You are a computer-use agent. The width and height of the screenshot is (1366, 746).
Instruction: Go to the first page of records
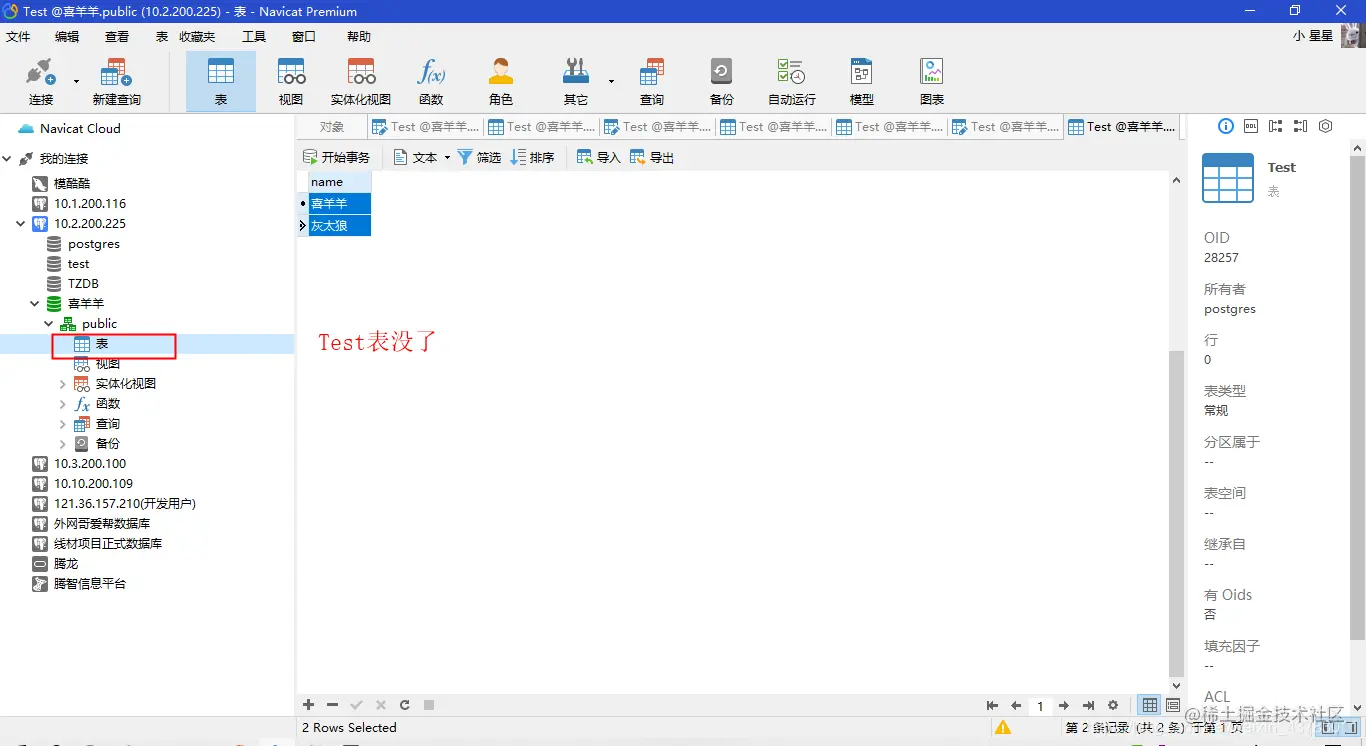(x=992, y=705)
